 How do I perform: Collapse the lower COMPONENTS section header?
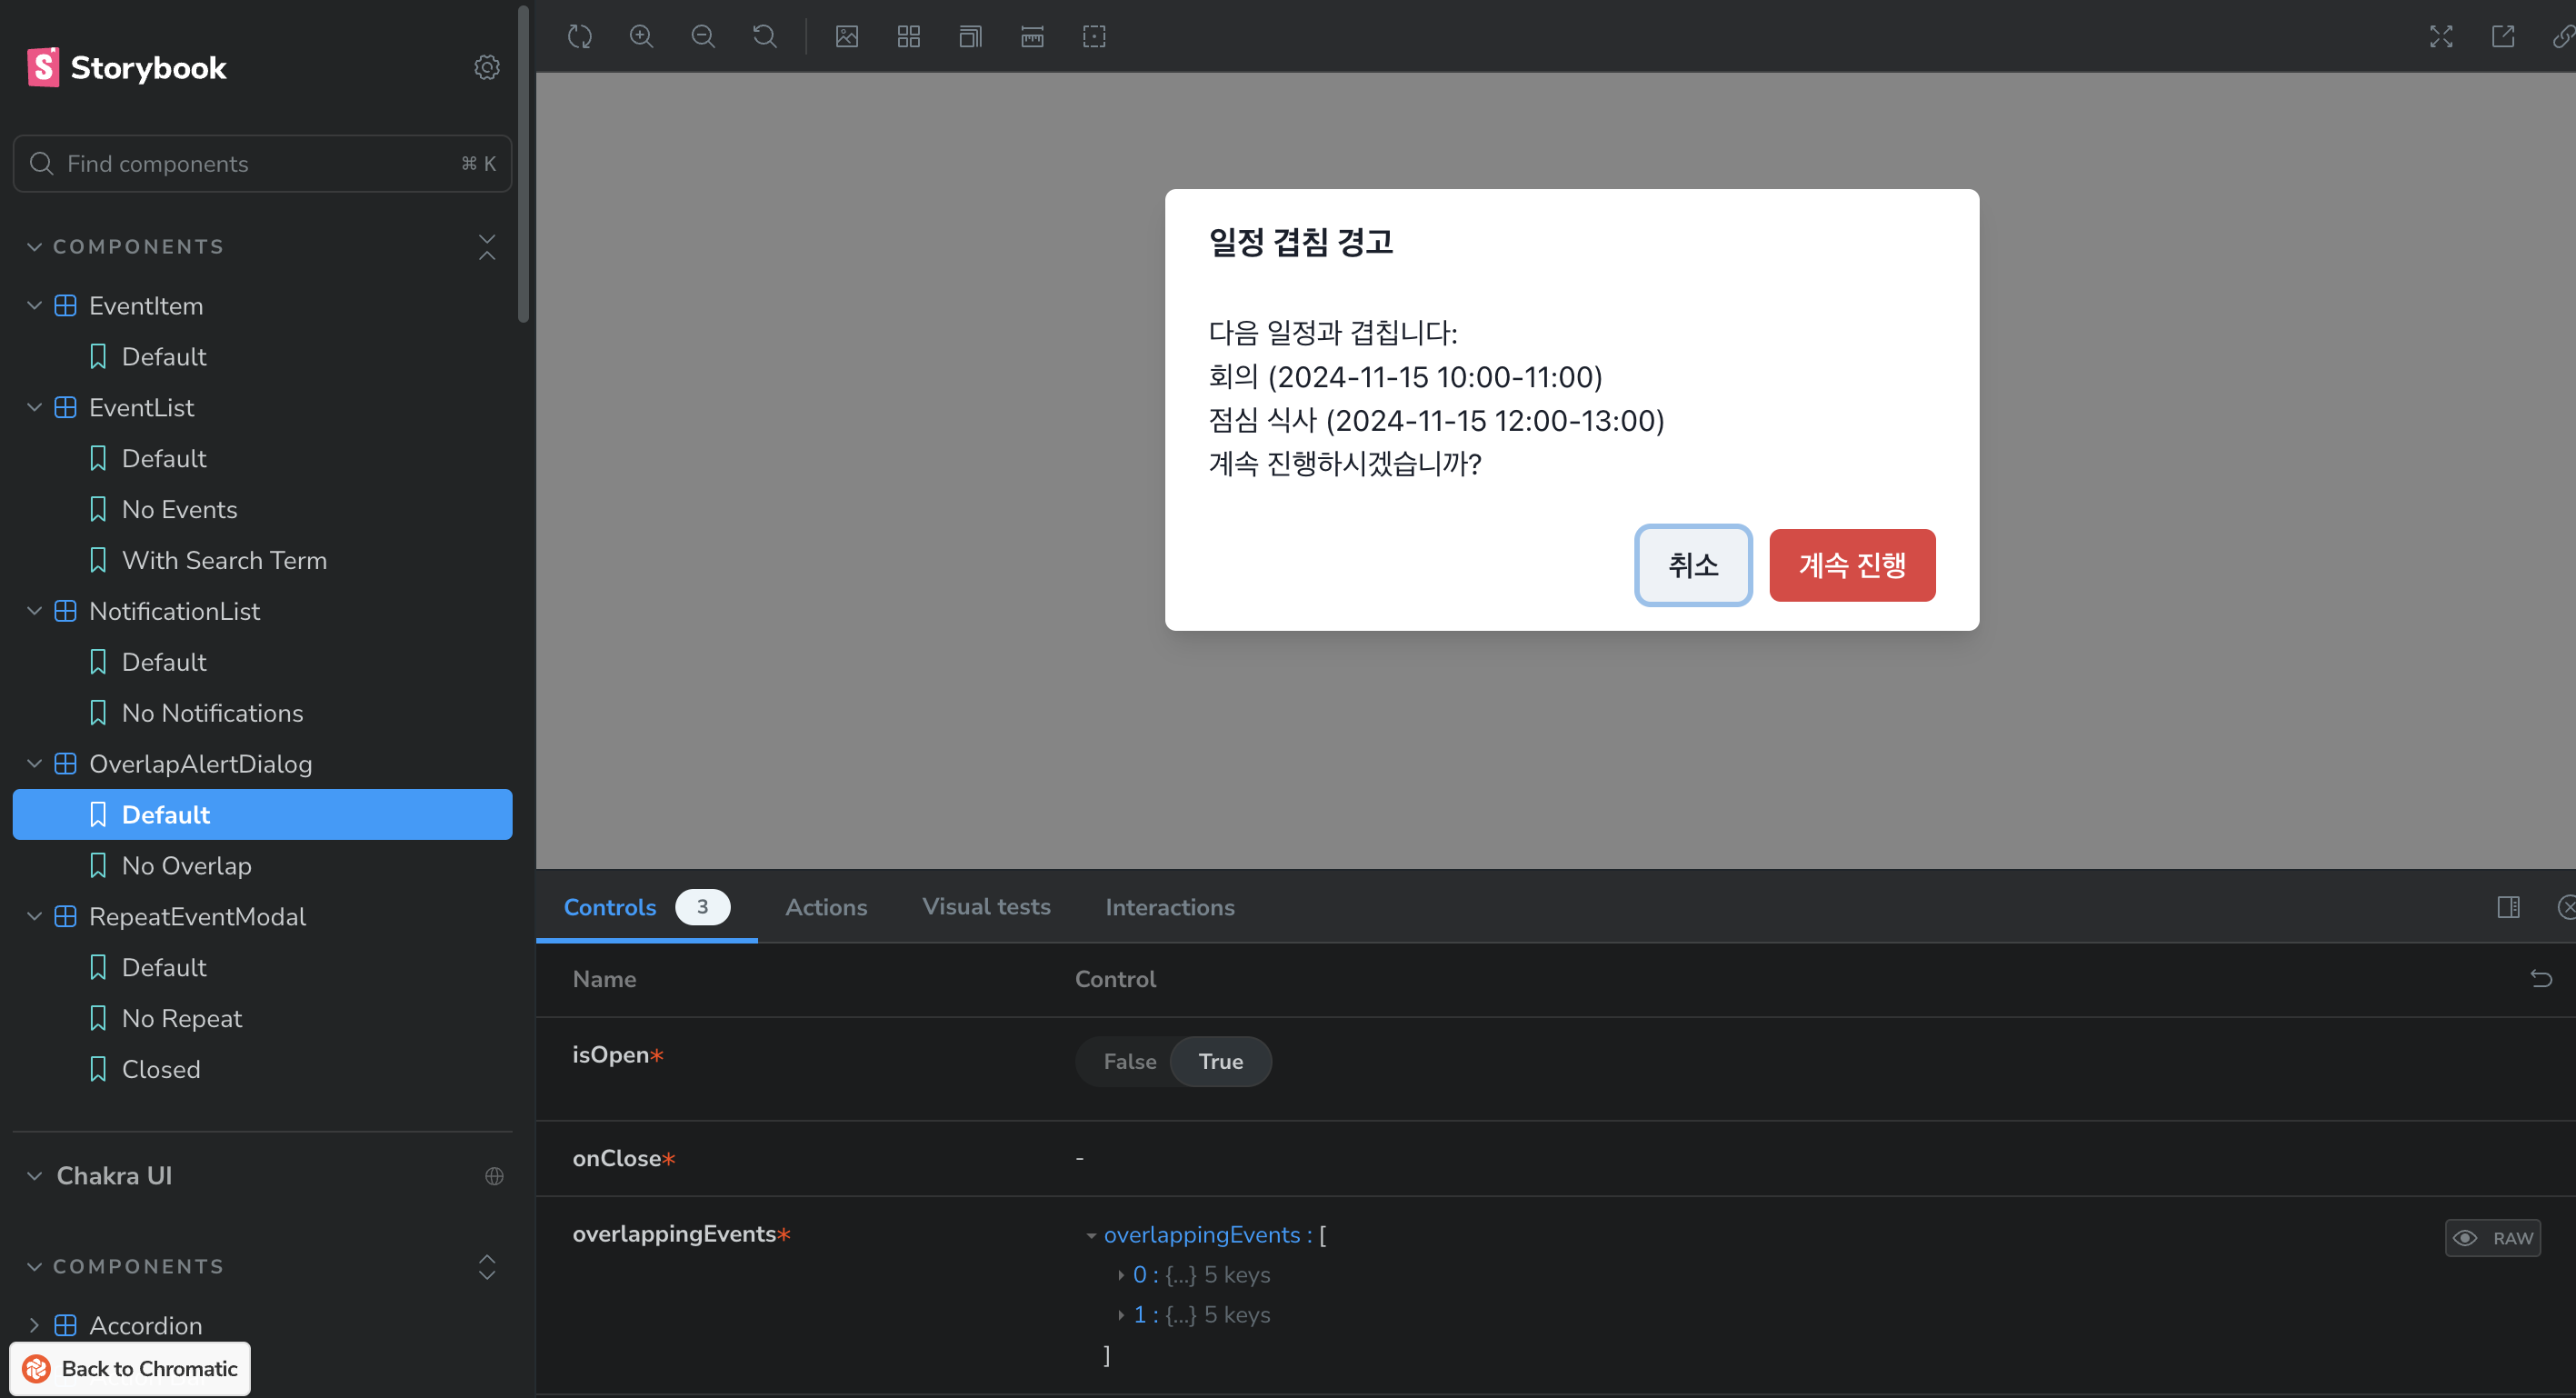(x=126, y=1267)
